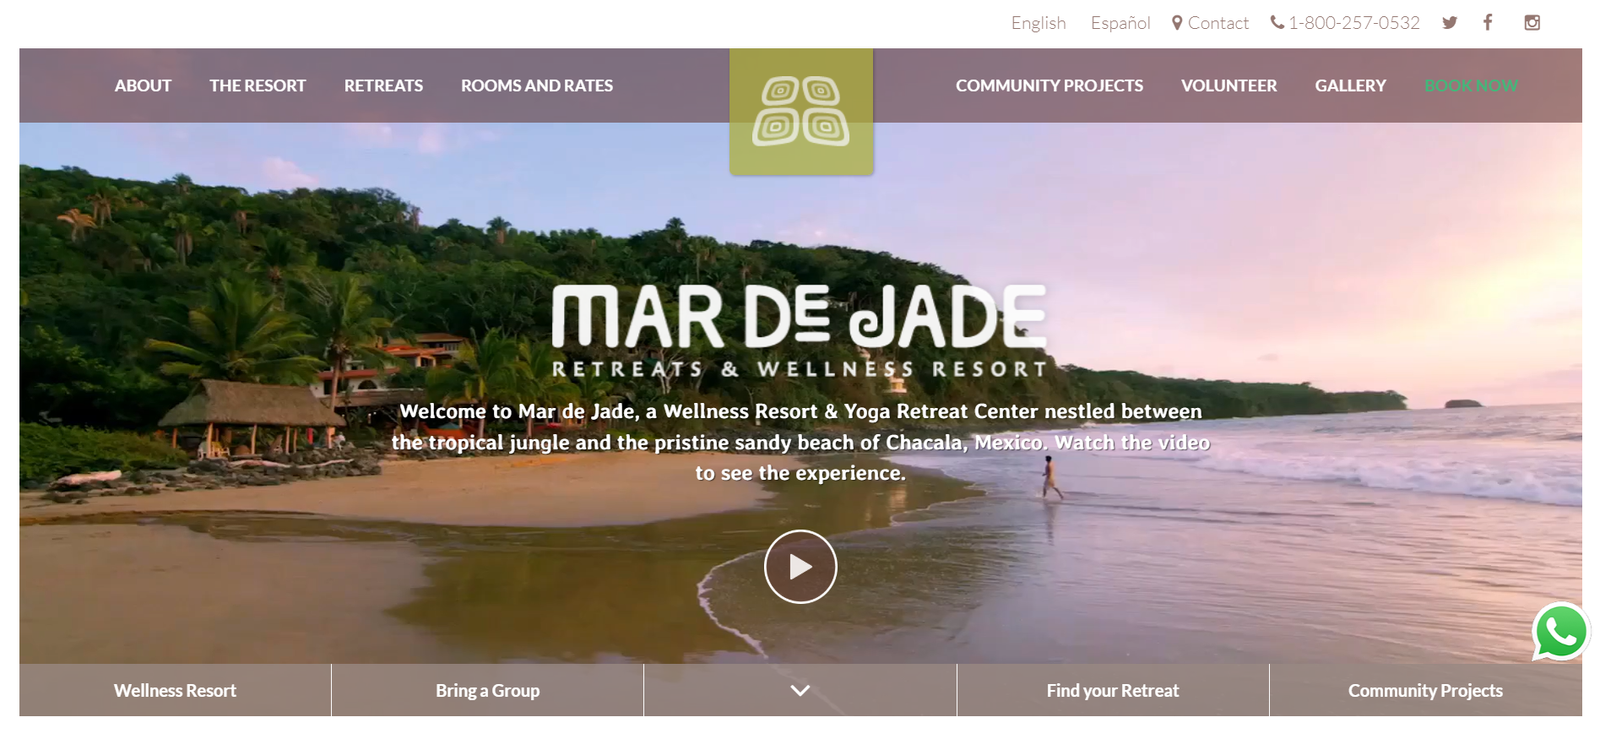The image size is (1600, 735).
Task: Open the RETREATS menu
Action: (383, 86)
